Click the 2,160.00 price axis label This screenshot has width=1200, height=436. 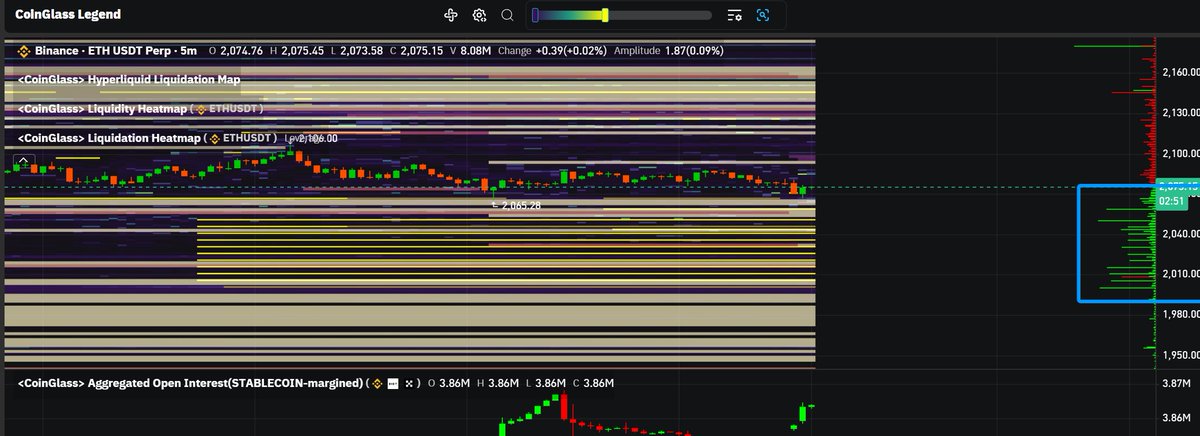pos(1181,72)
